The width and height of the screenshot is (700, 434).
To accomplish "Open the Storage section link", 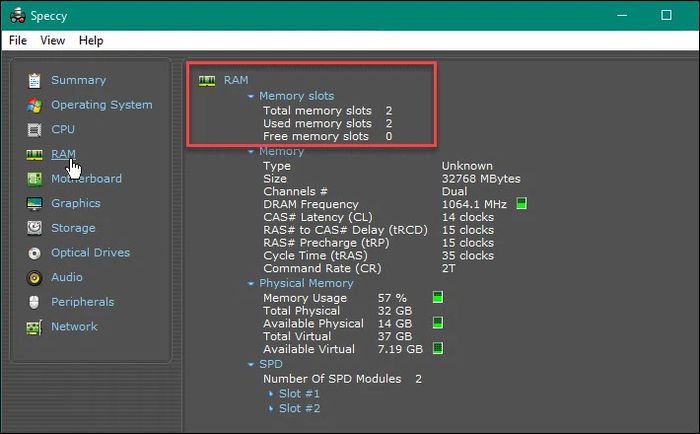I will coord(73,228).
